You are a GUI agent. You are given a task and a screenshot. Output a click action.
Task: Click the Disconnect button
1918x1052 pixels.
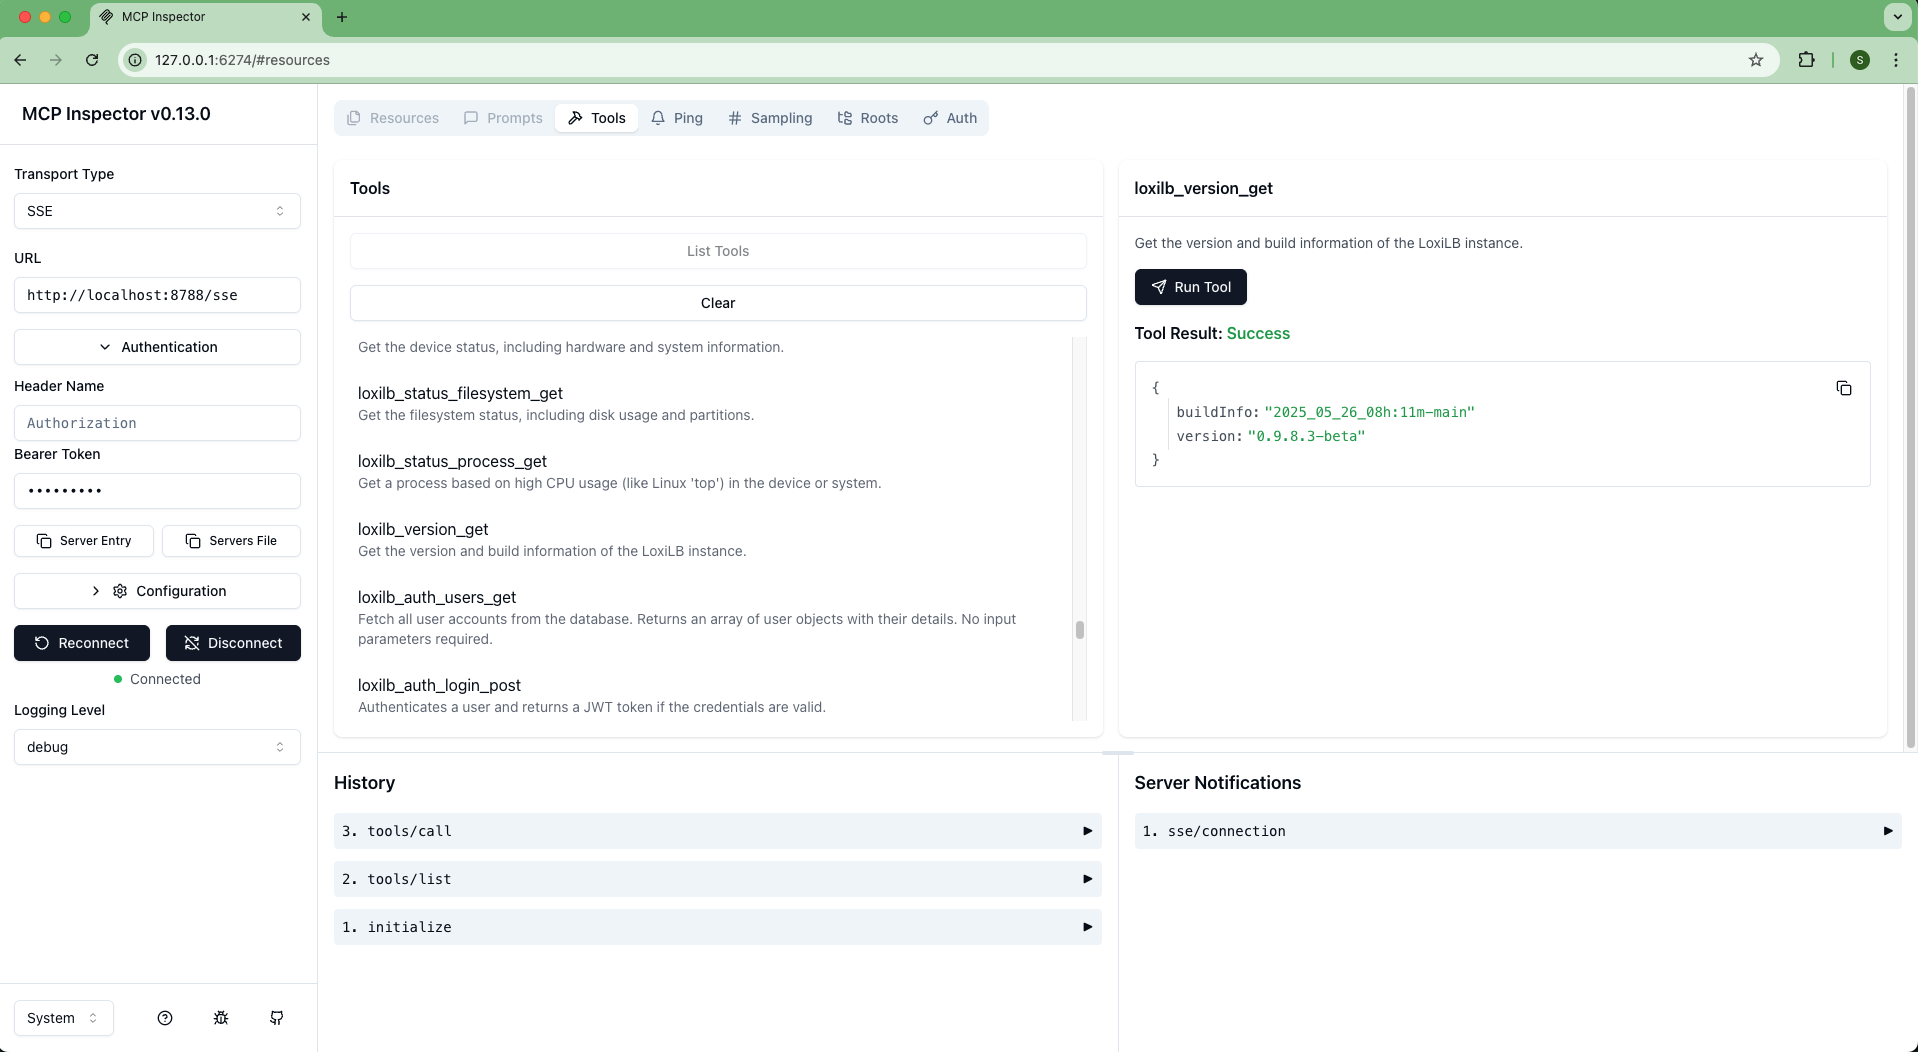233,643
